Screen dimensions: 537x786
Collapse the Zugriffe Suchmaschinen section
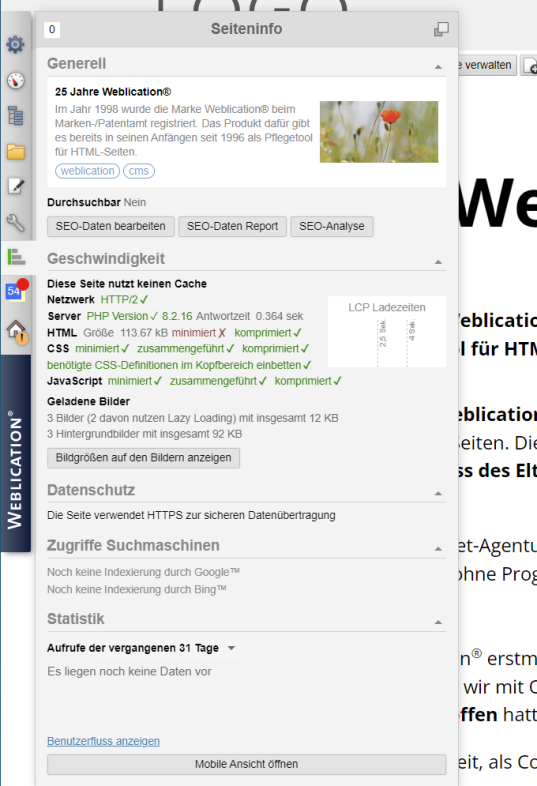[x=438, y=549]
